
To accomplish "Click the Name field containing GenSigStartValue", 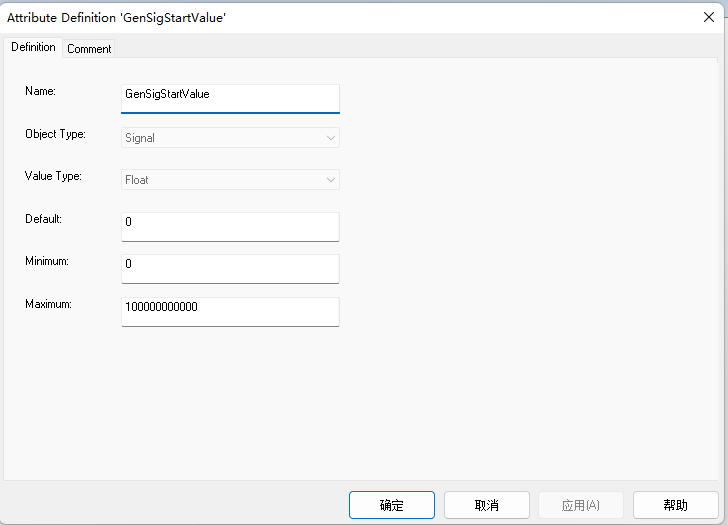I will click(x=230, y=98).
